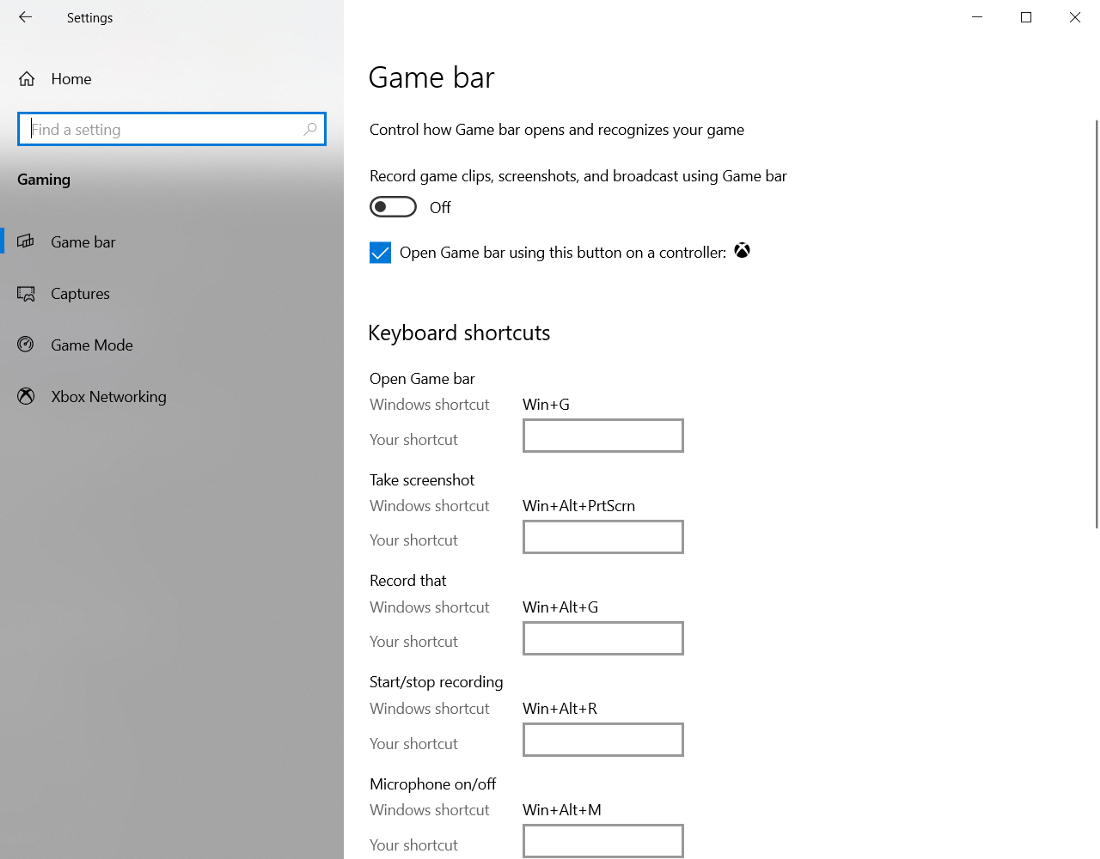The height and width of the screenshot is (859, 1100).
Task: Click the Control how Game bar opens text
Action: click(x=556, y=130)
